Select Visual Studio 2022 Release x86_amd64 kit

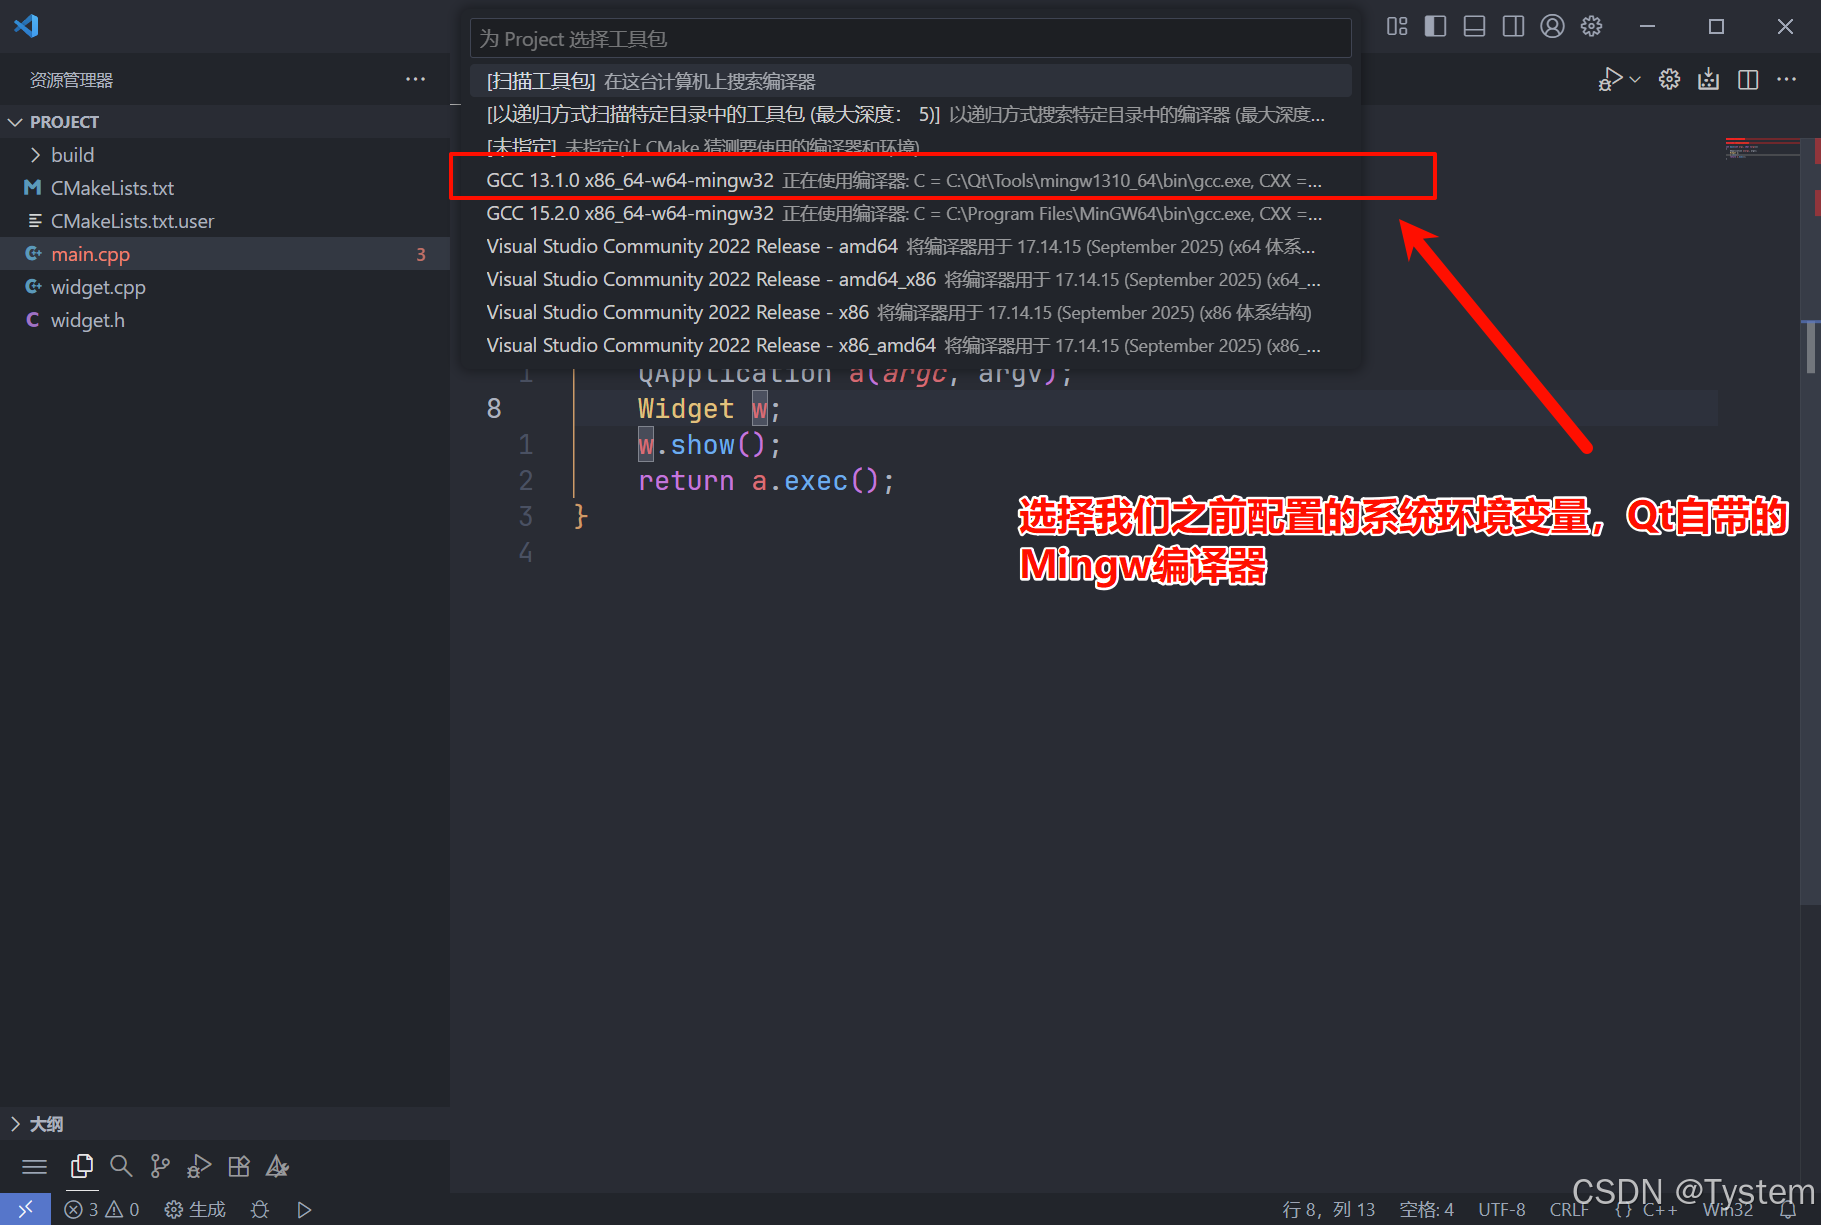(x=910, y=345)
